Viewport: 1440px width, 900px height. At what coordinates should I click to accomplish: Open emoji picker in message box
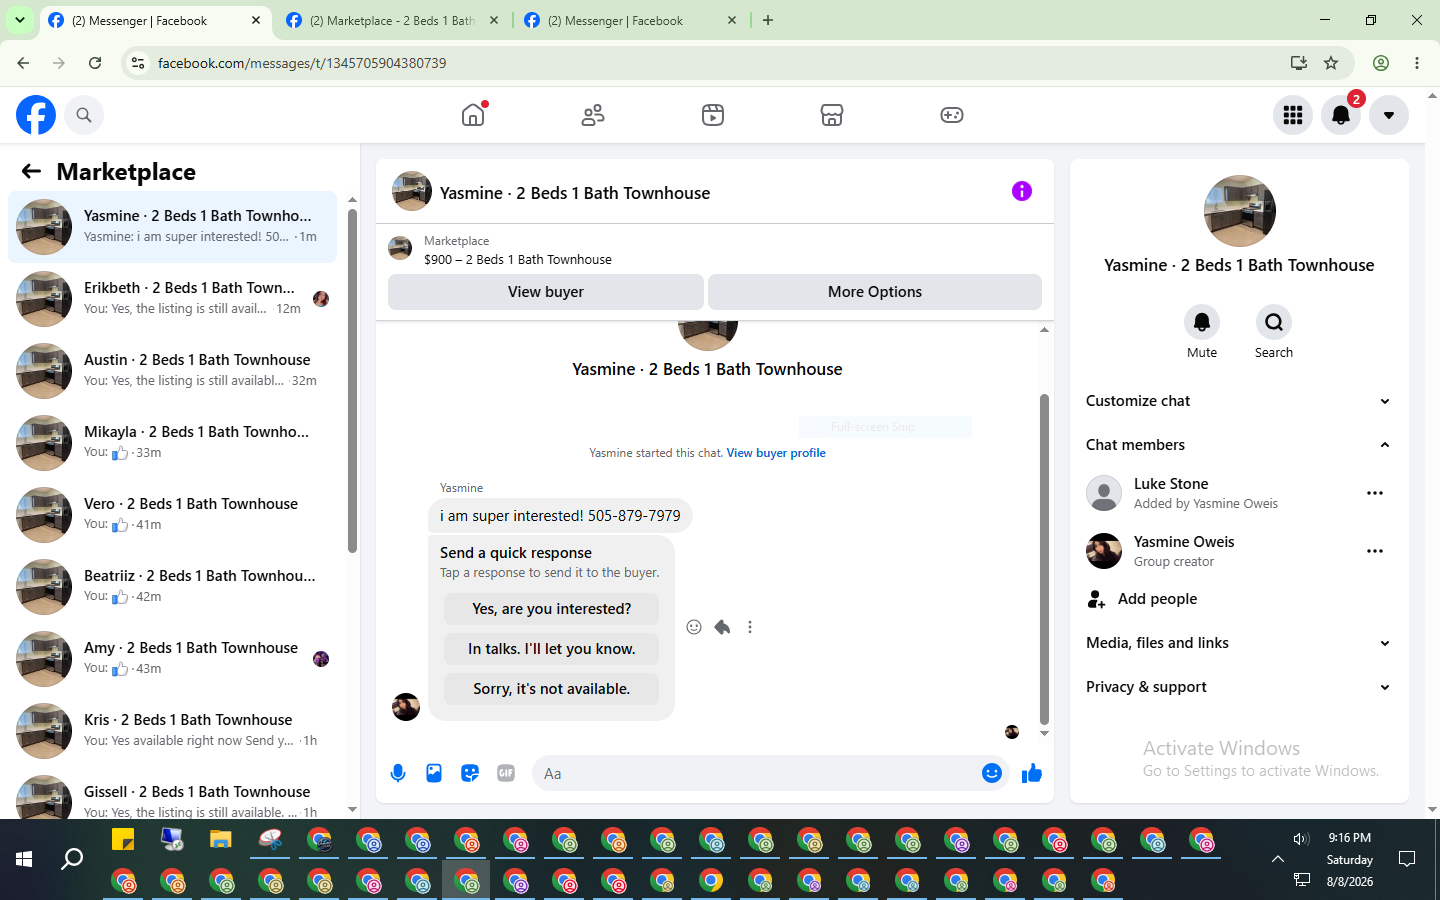click(992, 773)
